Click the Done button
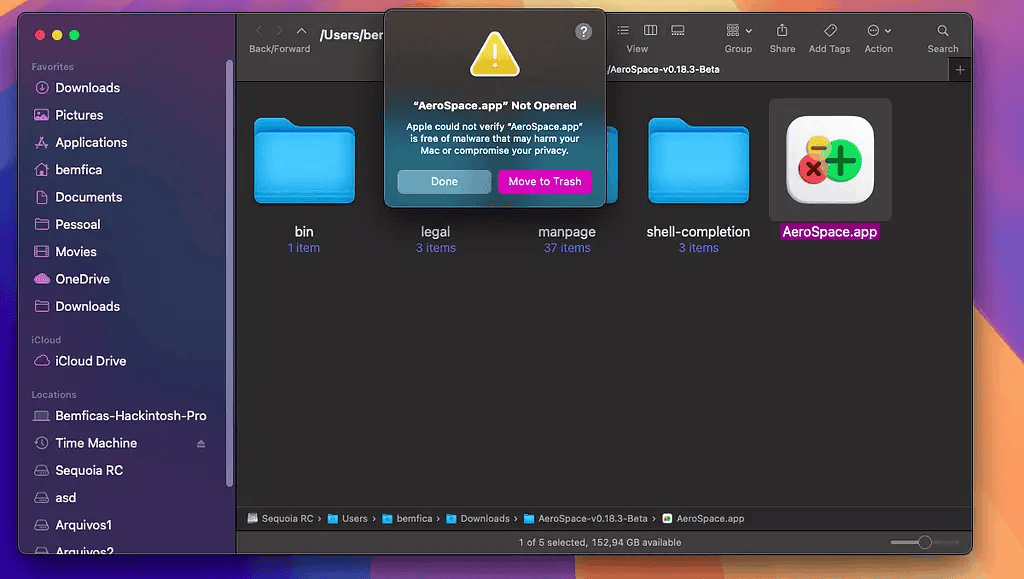The image size is (1024, 579). 444,182
